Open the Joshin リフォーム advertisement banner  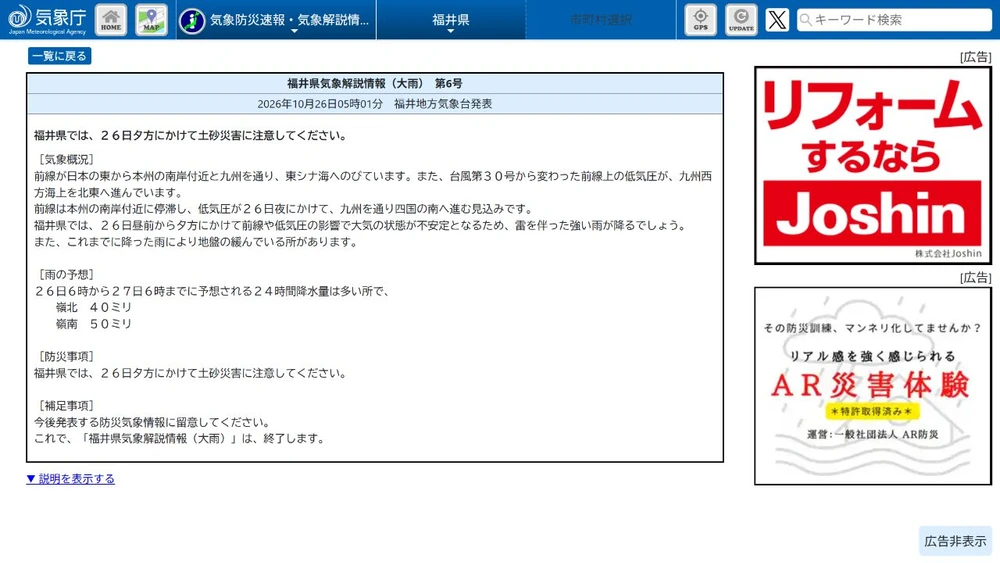[x=872, y=165]
